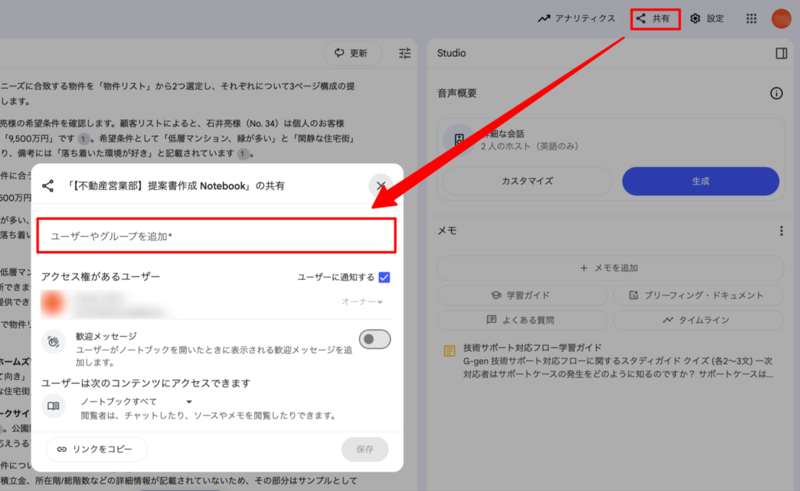
Task: Click the audio overview 詳細な会話 icon
Action: [x=459, y=139]
